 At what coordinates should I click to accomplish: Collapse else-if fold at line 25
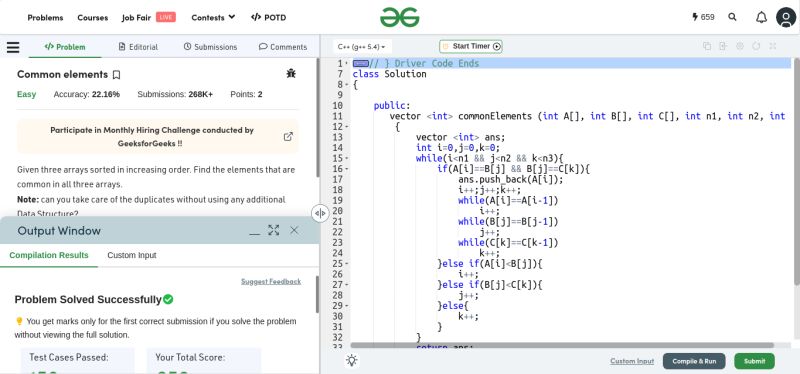click(x=347, y=264)
